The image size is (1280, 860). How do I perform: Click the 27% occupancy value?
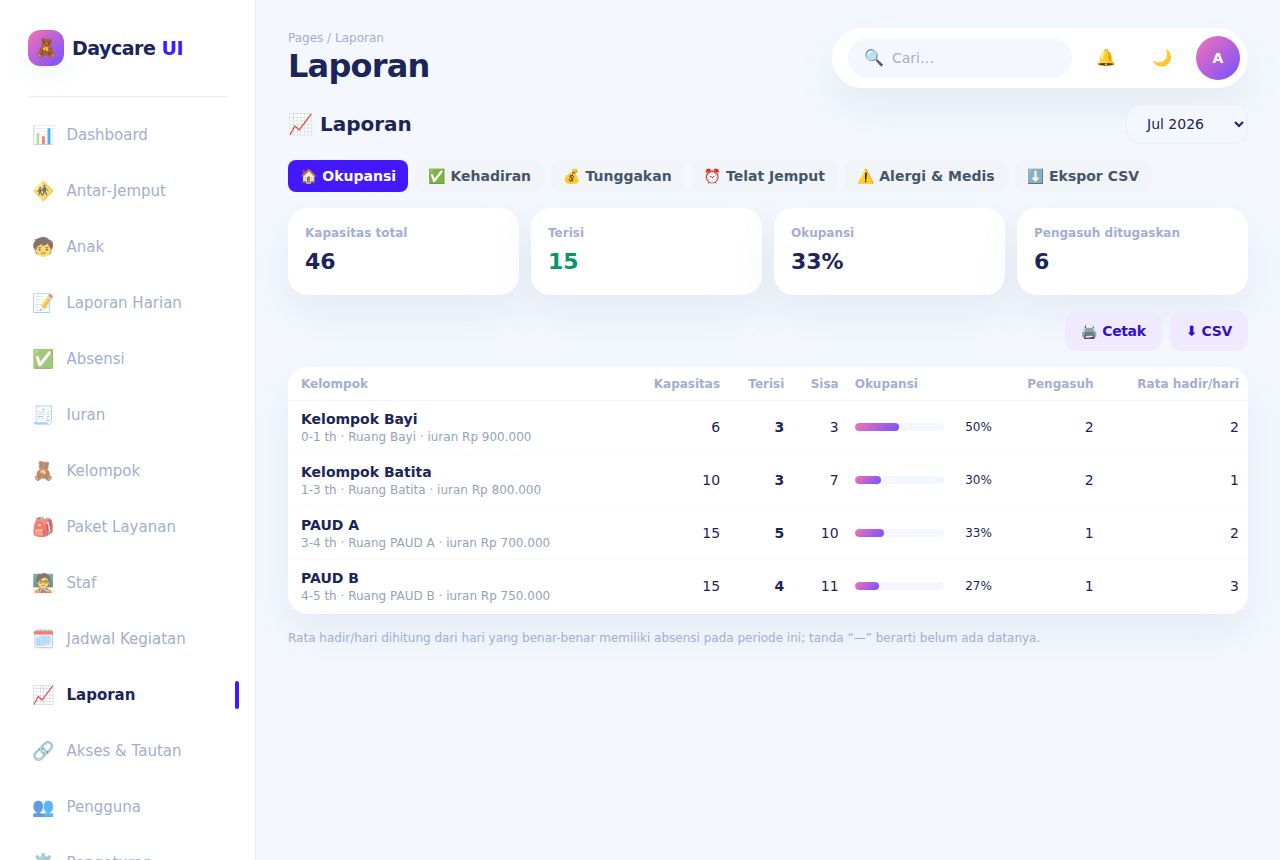click(978, 586)
